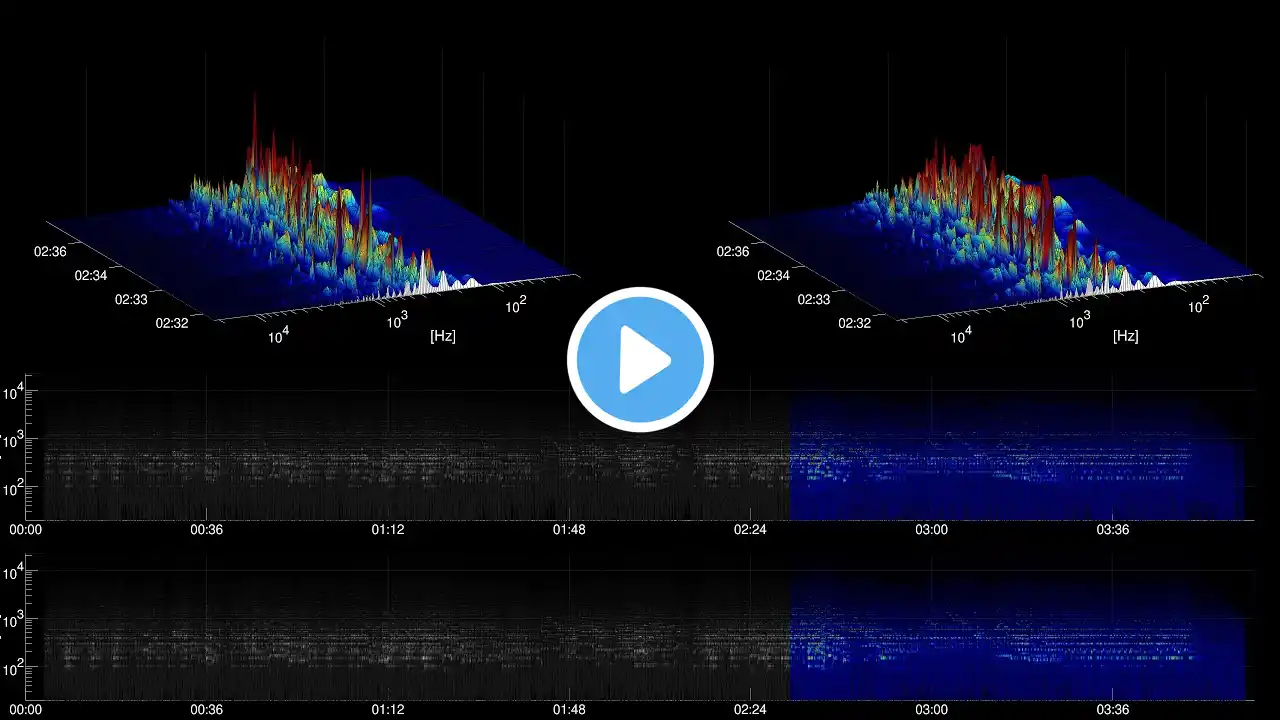Click "00:36" under the lower spectrogram
This screenshot has height=720, width=1280.
207,710
